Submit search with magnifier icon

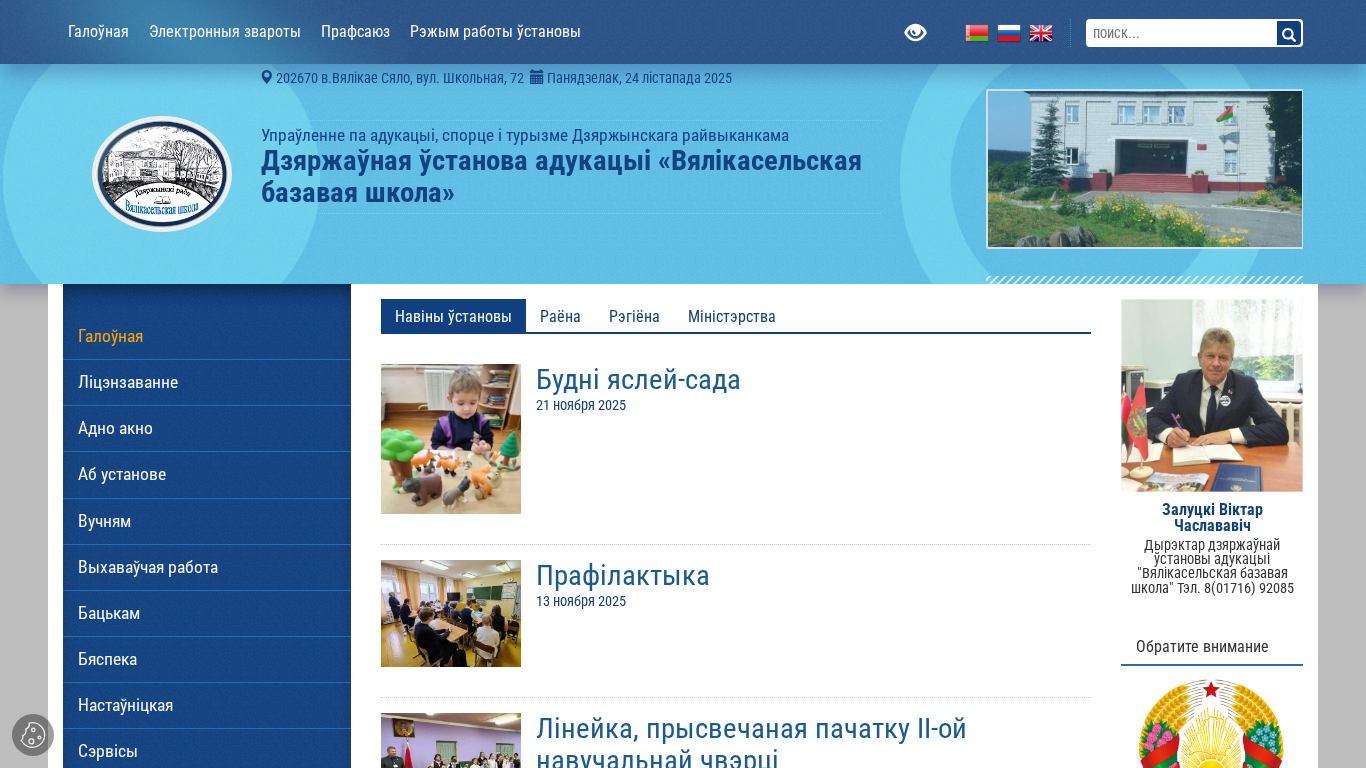pos(1289,33)
